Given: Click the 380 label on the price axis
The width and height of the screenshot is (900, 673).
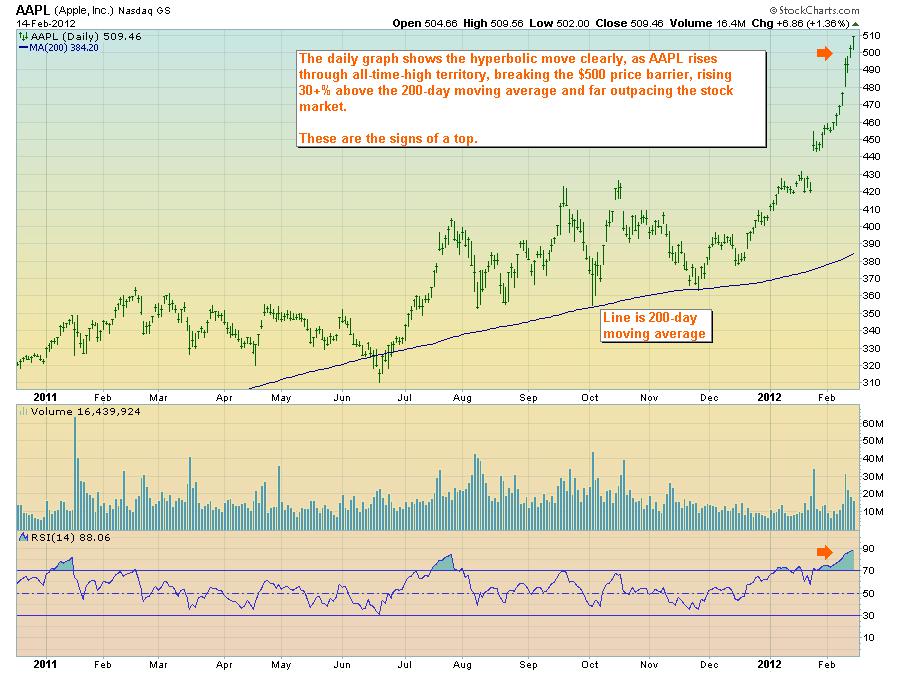Looking at the screenshot, I should click(871, 262).
